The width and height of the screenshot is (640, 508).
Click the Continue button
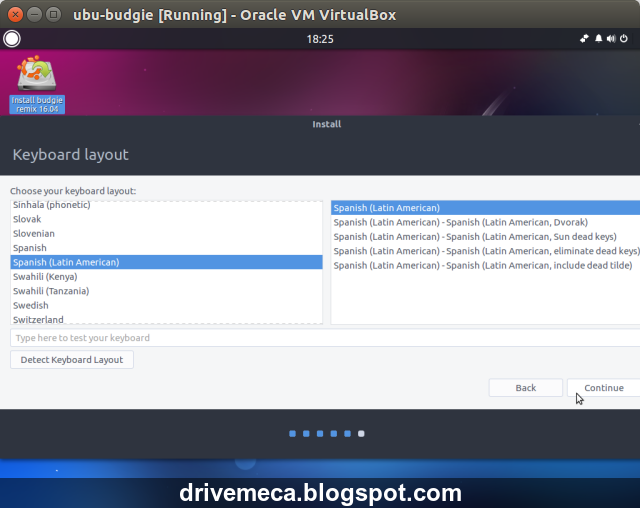(x=604, y=388)
